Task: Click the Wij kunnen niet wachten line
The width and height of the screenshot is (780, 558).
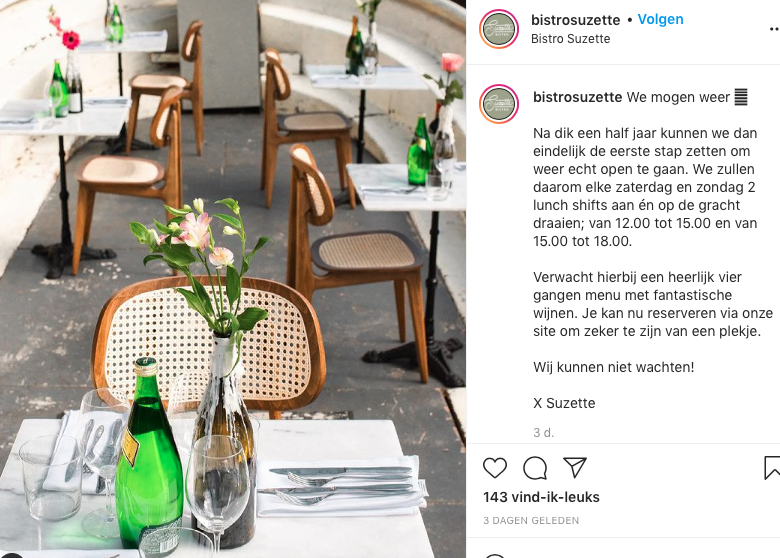Action: 613,367
